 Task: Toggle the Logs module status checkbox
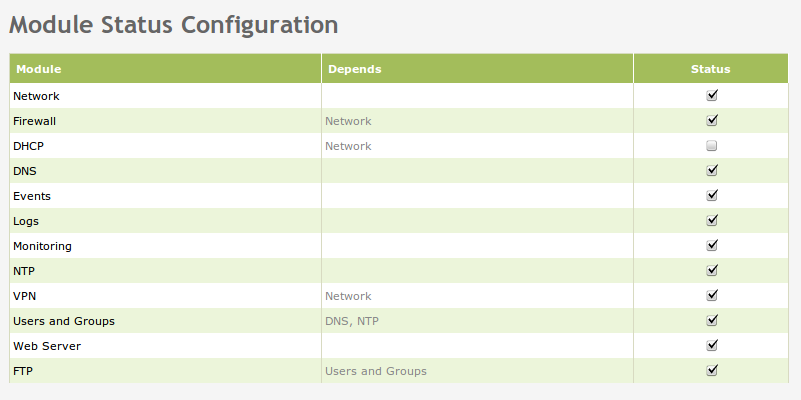[712, 221]
